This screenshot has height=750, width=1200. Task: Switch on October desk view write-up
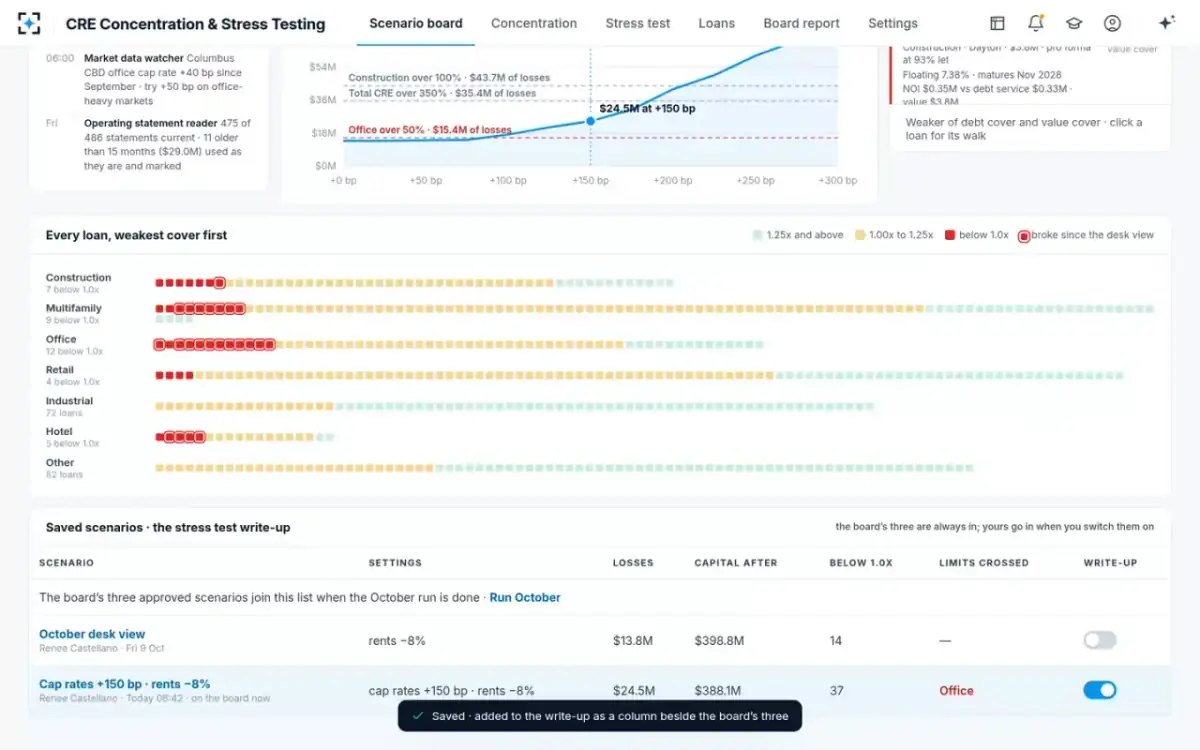(x=1099, y=640)
